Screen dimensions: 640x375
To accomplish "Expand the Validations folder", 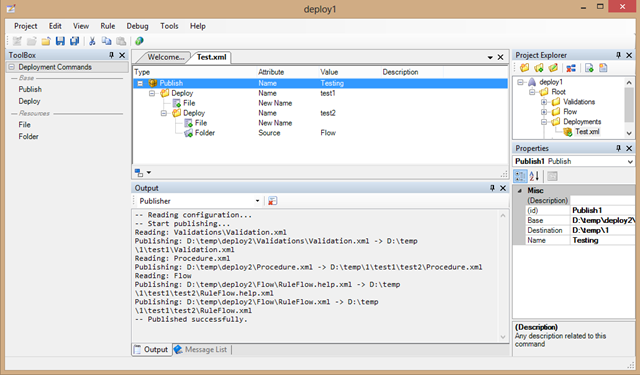I will point(544,102).
